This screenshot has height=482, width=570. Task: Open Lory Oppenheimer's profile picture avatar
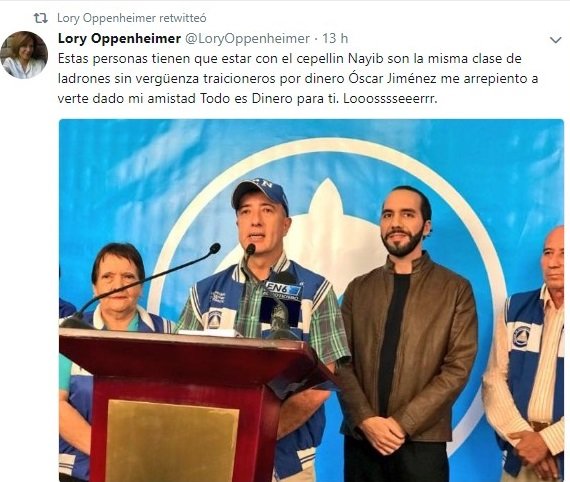[24, 55]
